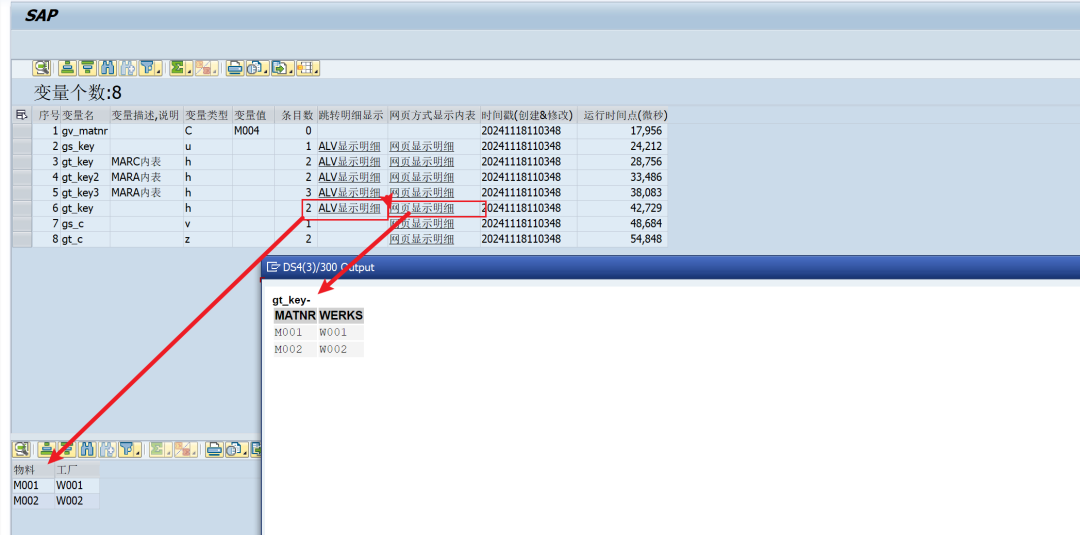
Task: Click binoculars Find icon in lower grid toolbar
Action: point(87,450)
